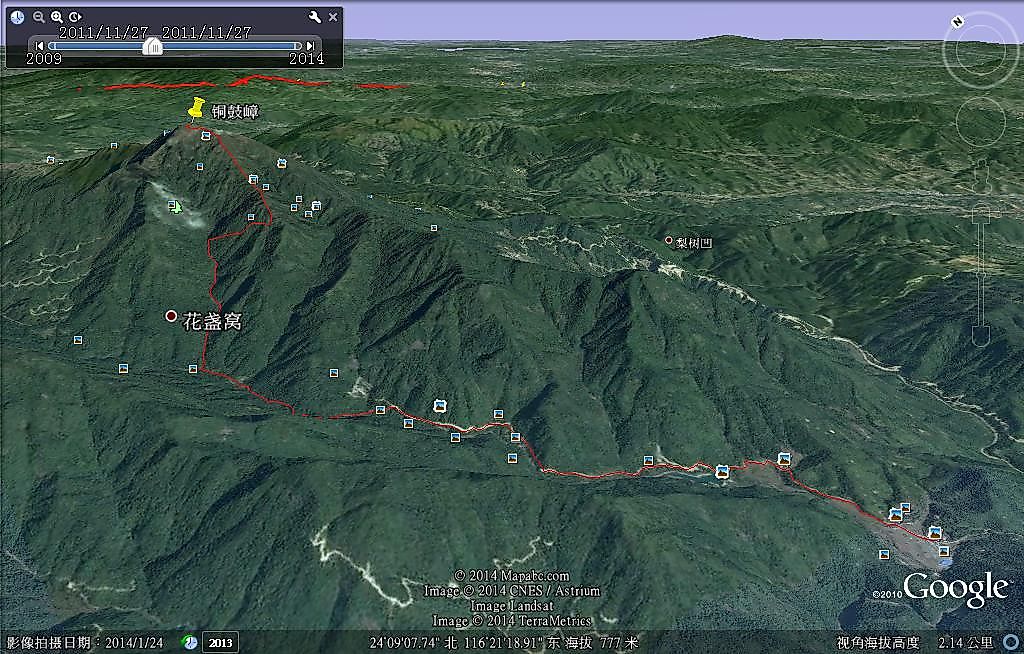Step to next imagery date
This screenshot has height=654, width=1024.
[311, 46]
